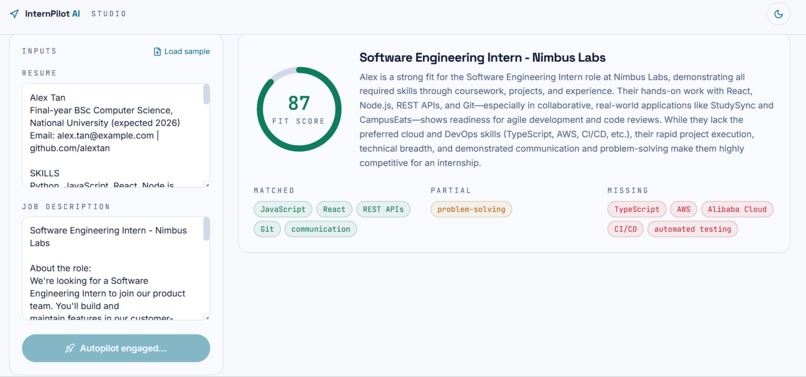This screenshot has height=377, width=806.
Task: Click the Alex Tan name in resume
Action: pyautogui.click(x=47, y=98)
